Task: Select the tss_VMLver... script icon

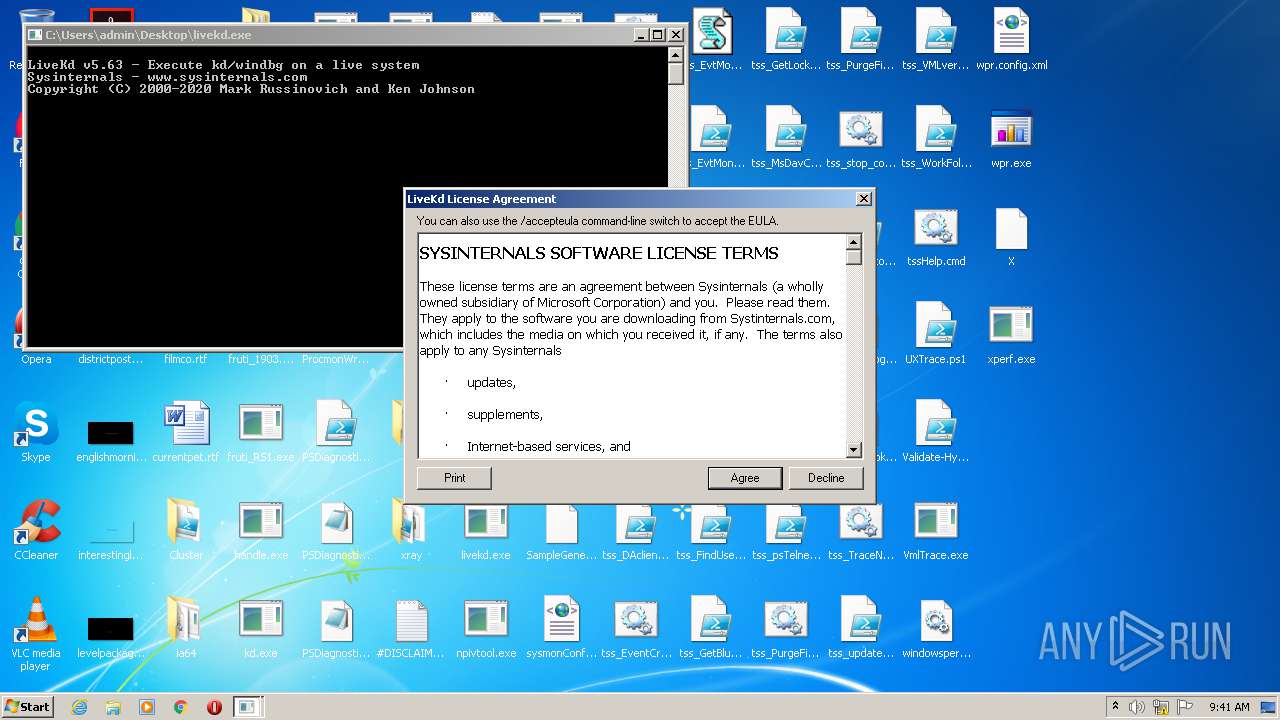Action: pos(936,41)
